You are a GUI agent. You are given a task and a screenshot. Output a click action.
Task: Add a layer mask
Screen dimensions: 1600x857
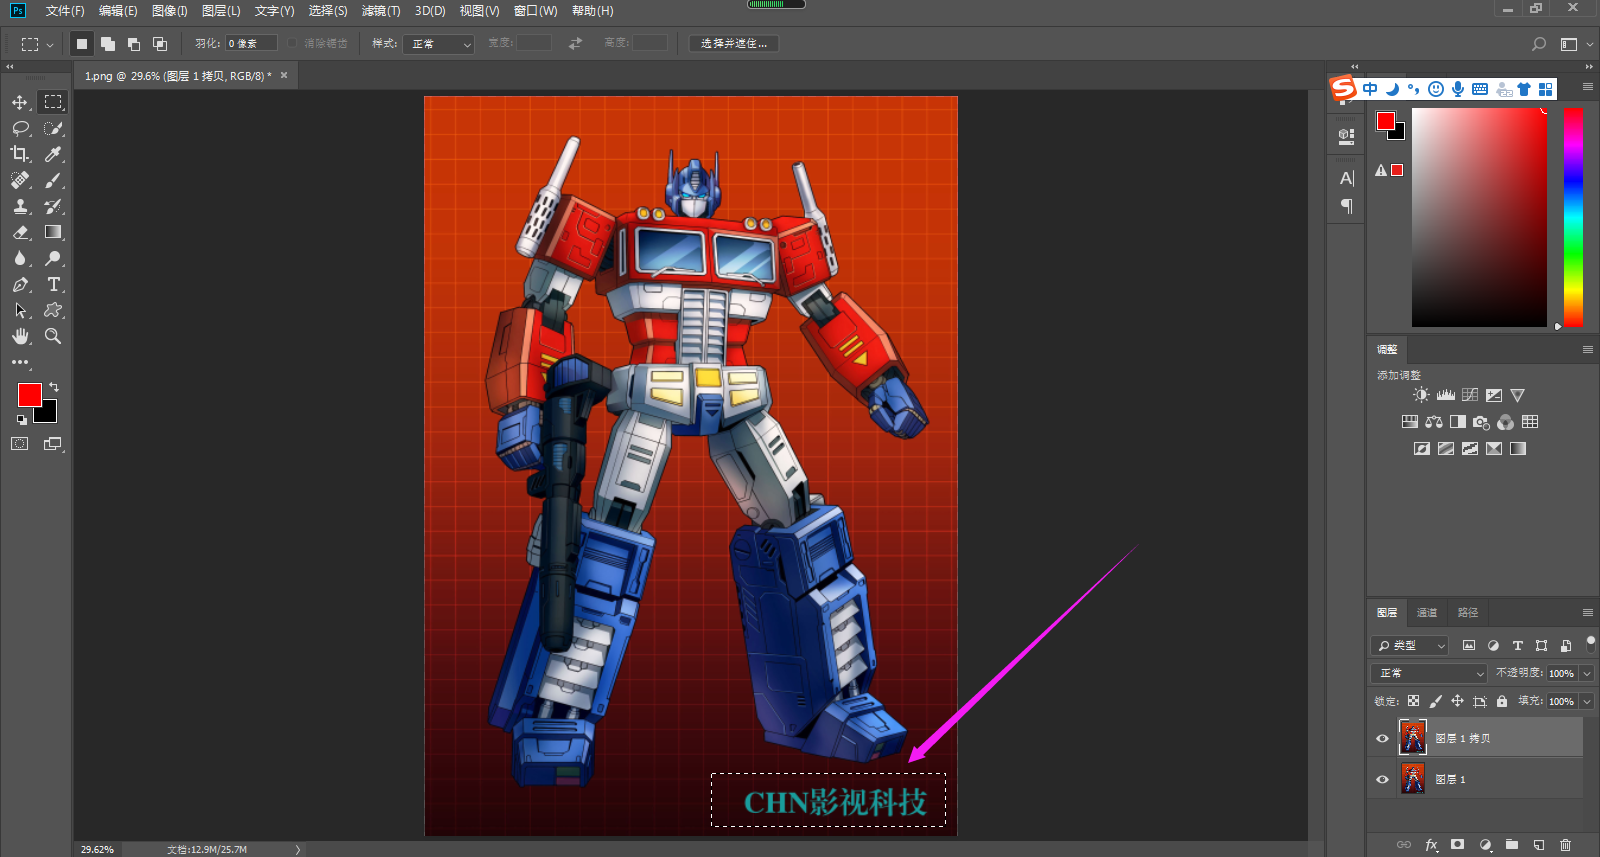click(x=1458, y=845)
